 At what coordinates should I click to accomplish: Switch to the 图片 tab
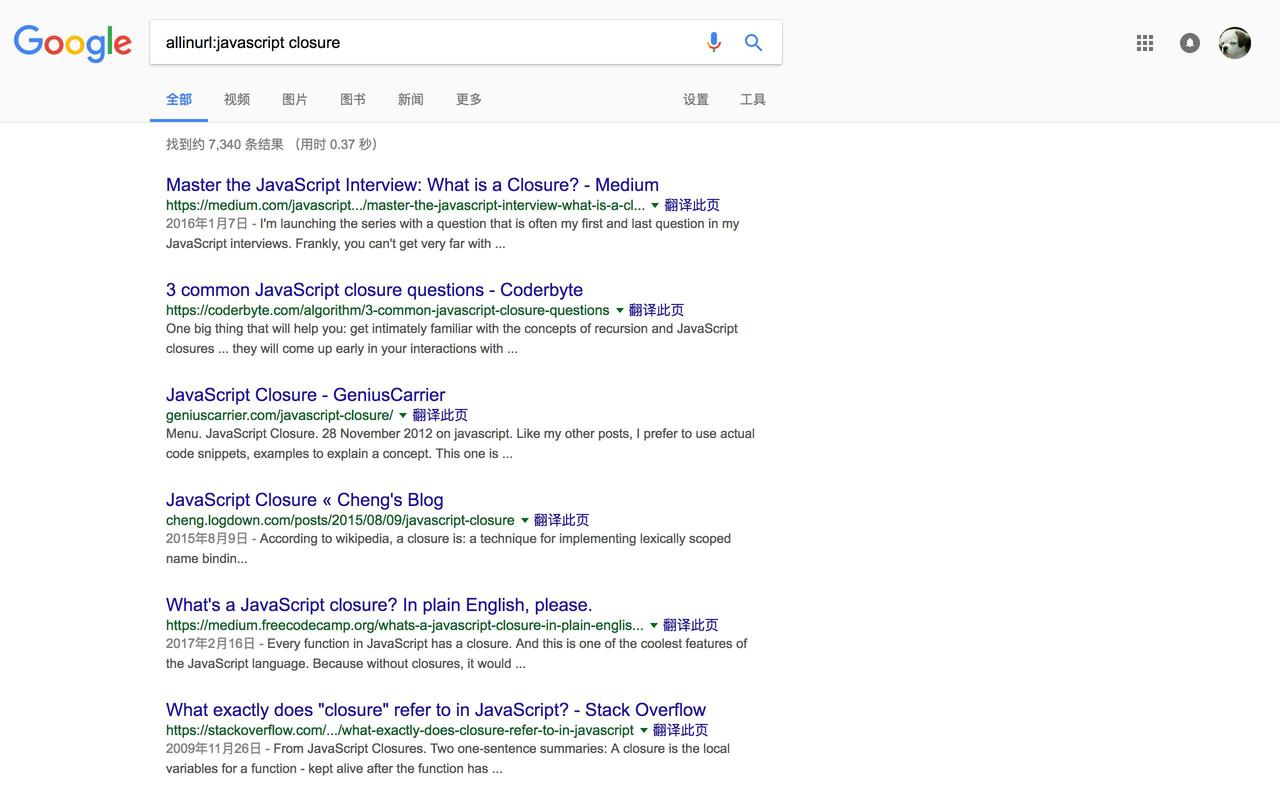tap(295, 99)
